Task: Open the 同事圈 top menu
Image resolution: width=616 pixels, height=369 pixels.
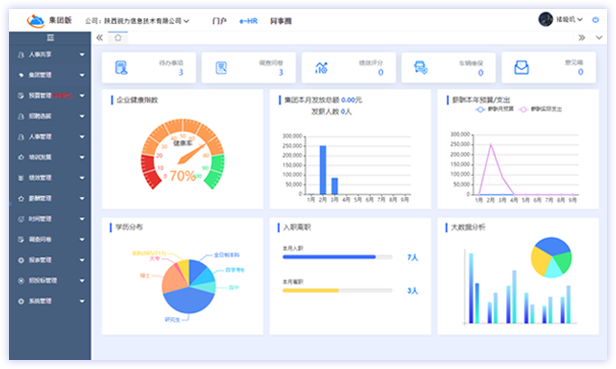Action: (280, 21)
